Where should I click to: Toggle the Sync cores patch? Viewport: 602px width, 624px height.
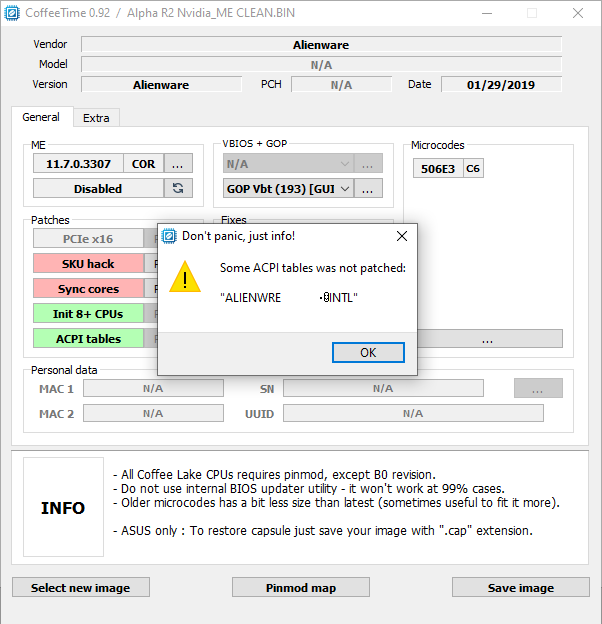(88, 289)
